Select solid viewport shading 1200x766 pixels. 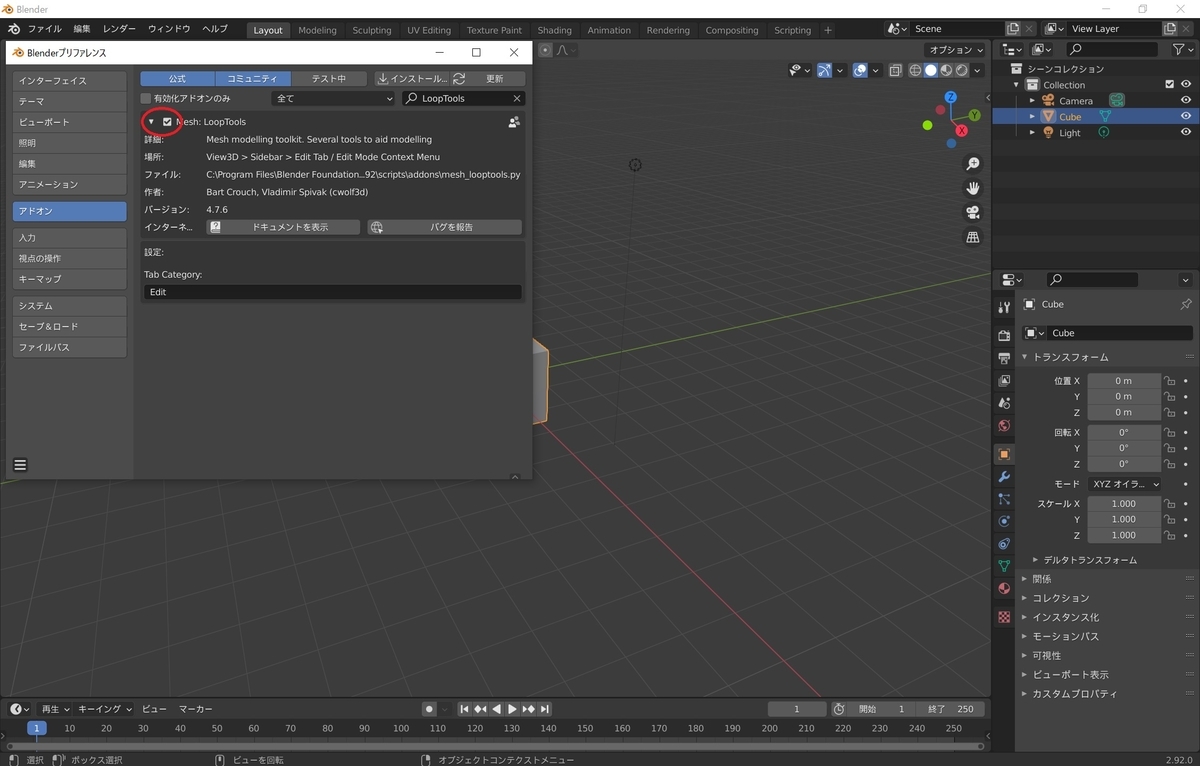[930, 70]
